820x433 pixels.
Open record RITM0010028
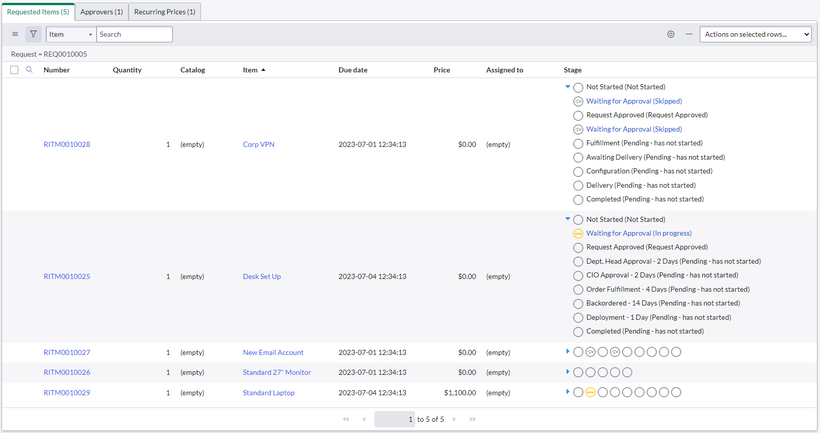tap(67, 144)
